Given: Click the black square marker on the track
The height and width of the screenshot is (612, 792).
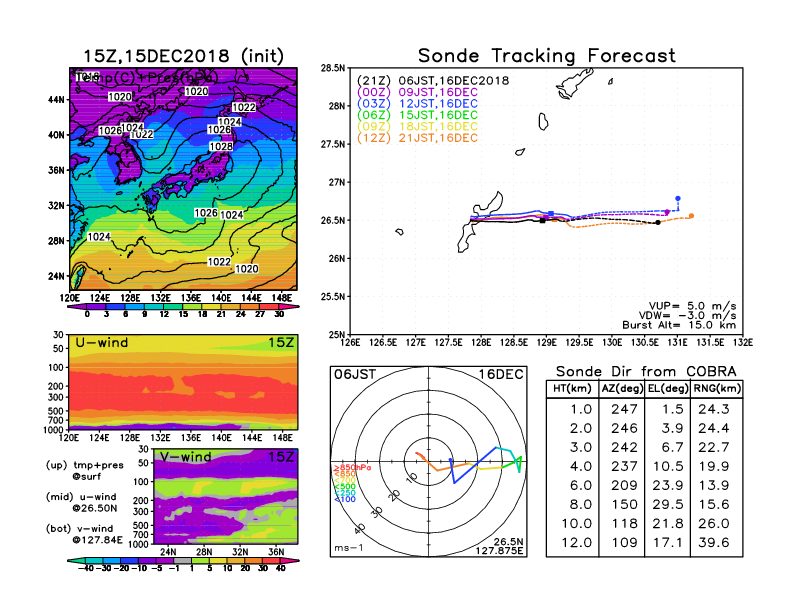Looking at the screenshot, I should point(543,221).
